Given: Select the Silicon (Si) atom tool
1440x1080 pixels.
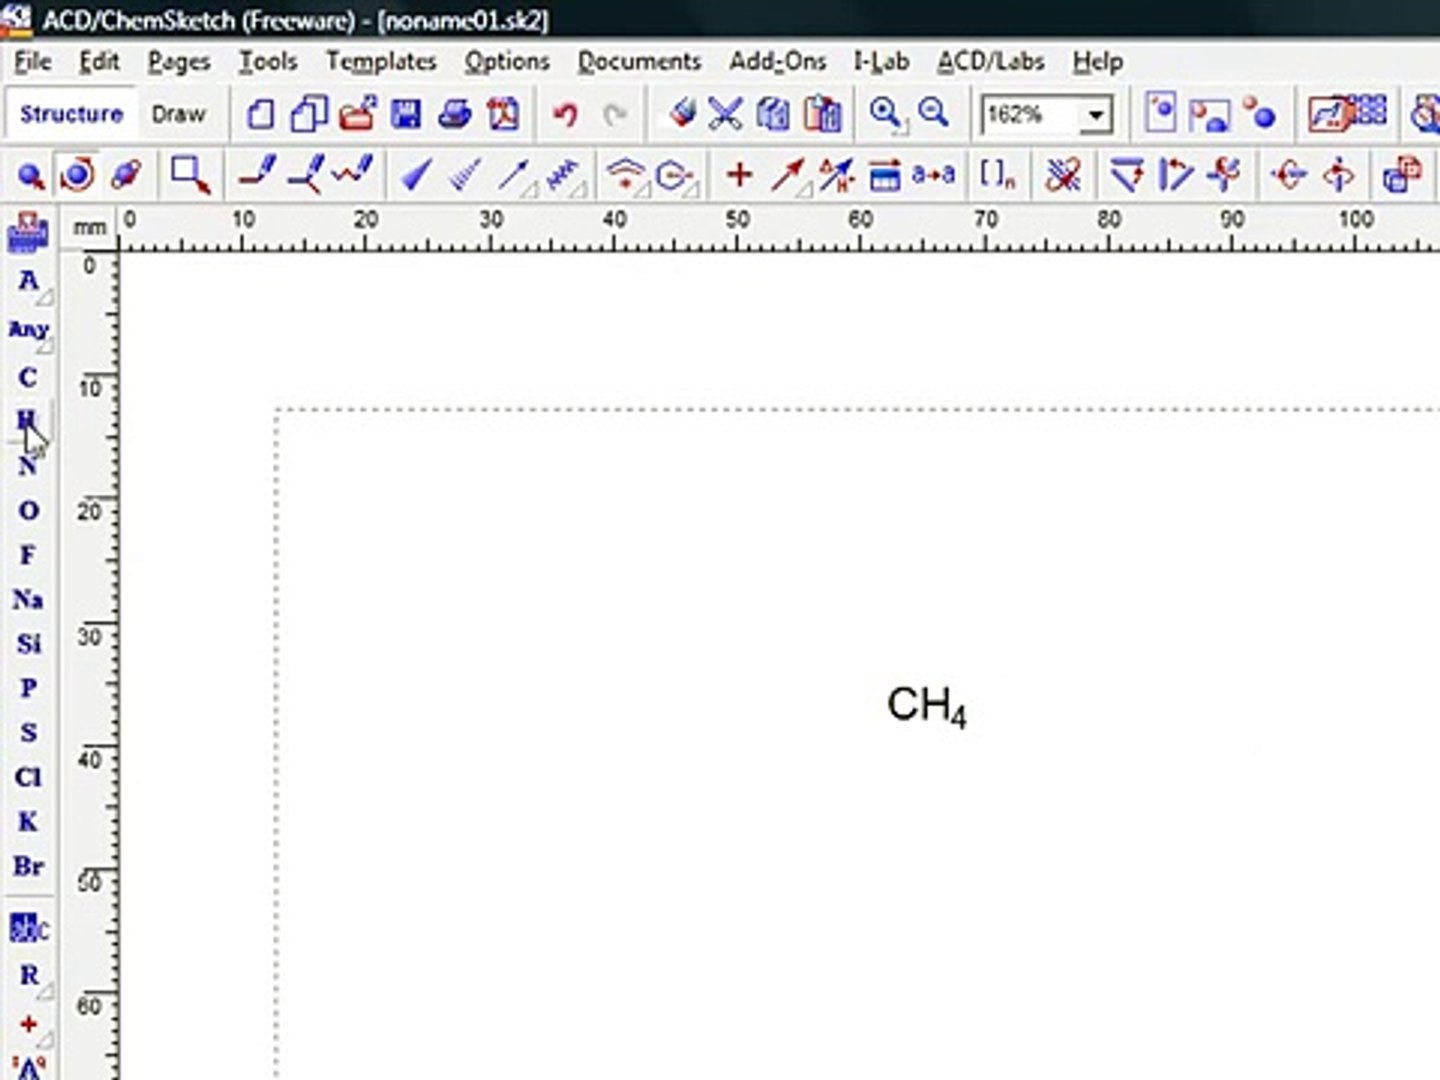Looking at the screenshot, I should (x=28, y=643).
